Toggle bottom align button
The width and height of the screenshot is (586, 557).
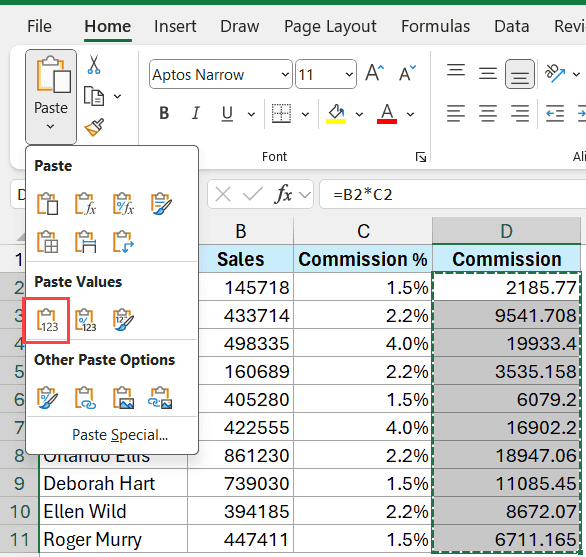(519, 74)
